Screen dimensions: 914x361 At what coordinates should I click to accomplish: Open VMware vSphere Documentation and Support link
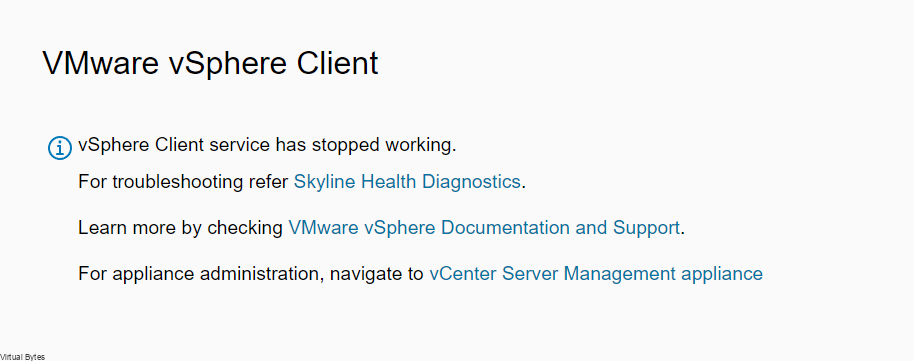(x=484, y=227)
